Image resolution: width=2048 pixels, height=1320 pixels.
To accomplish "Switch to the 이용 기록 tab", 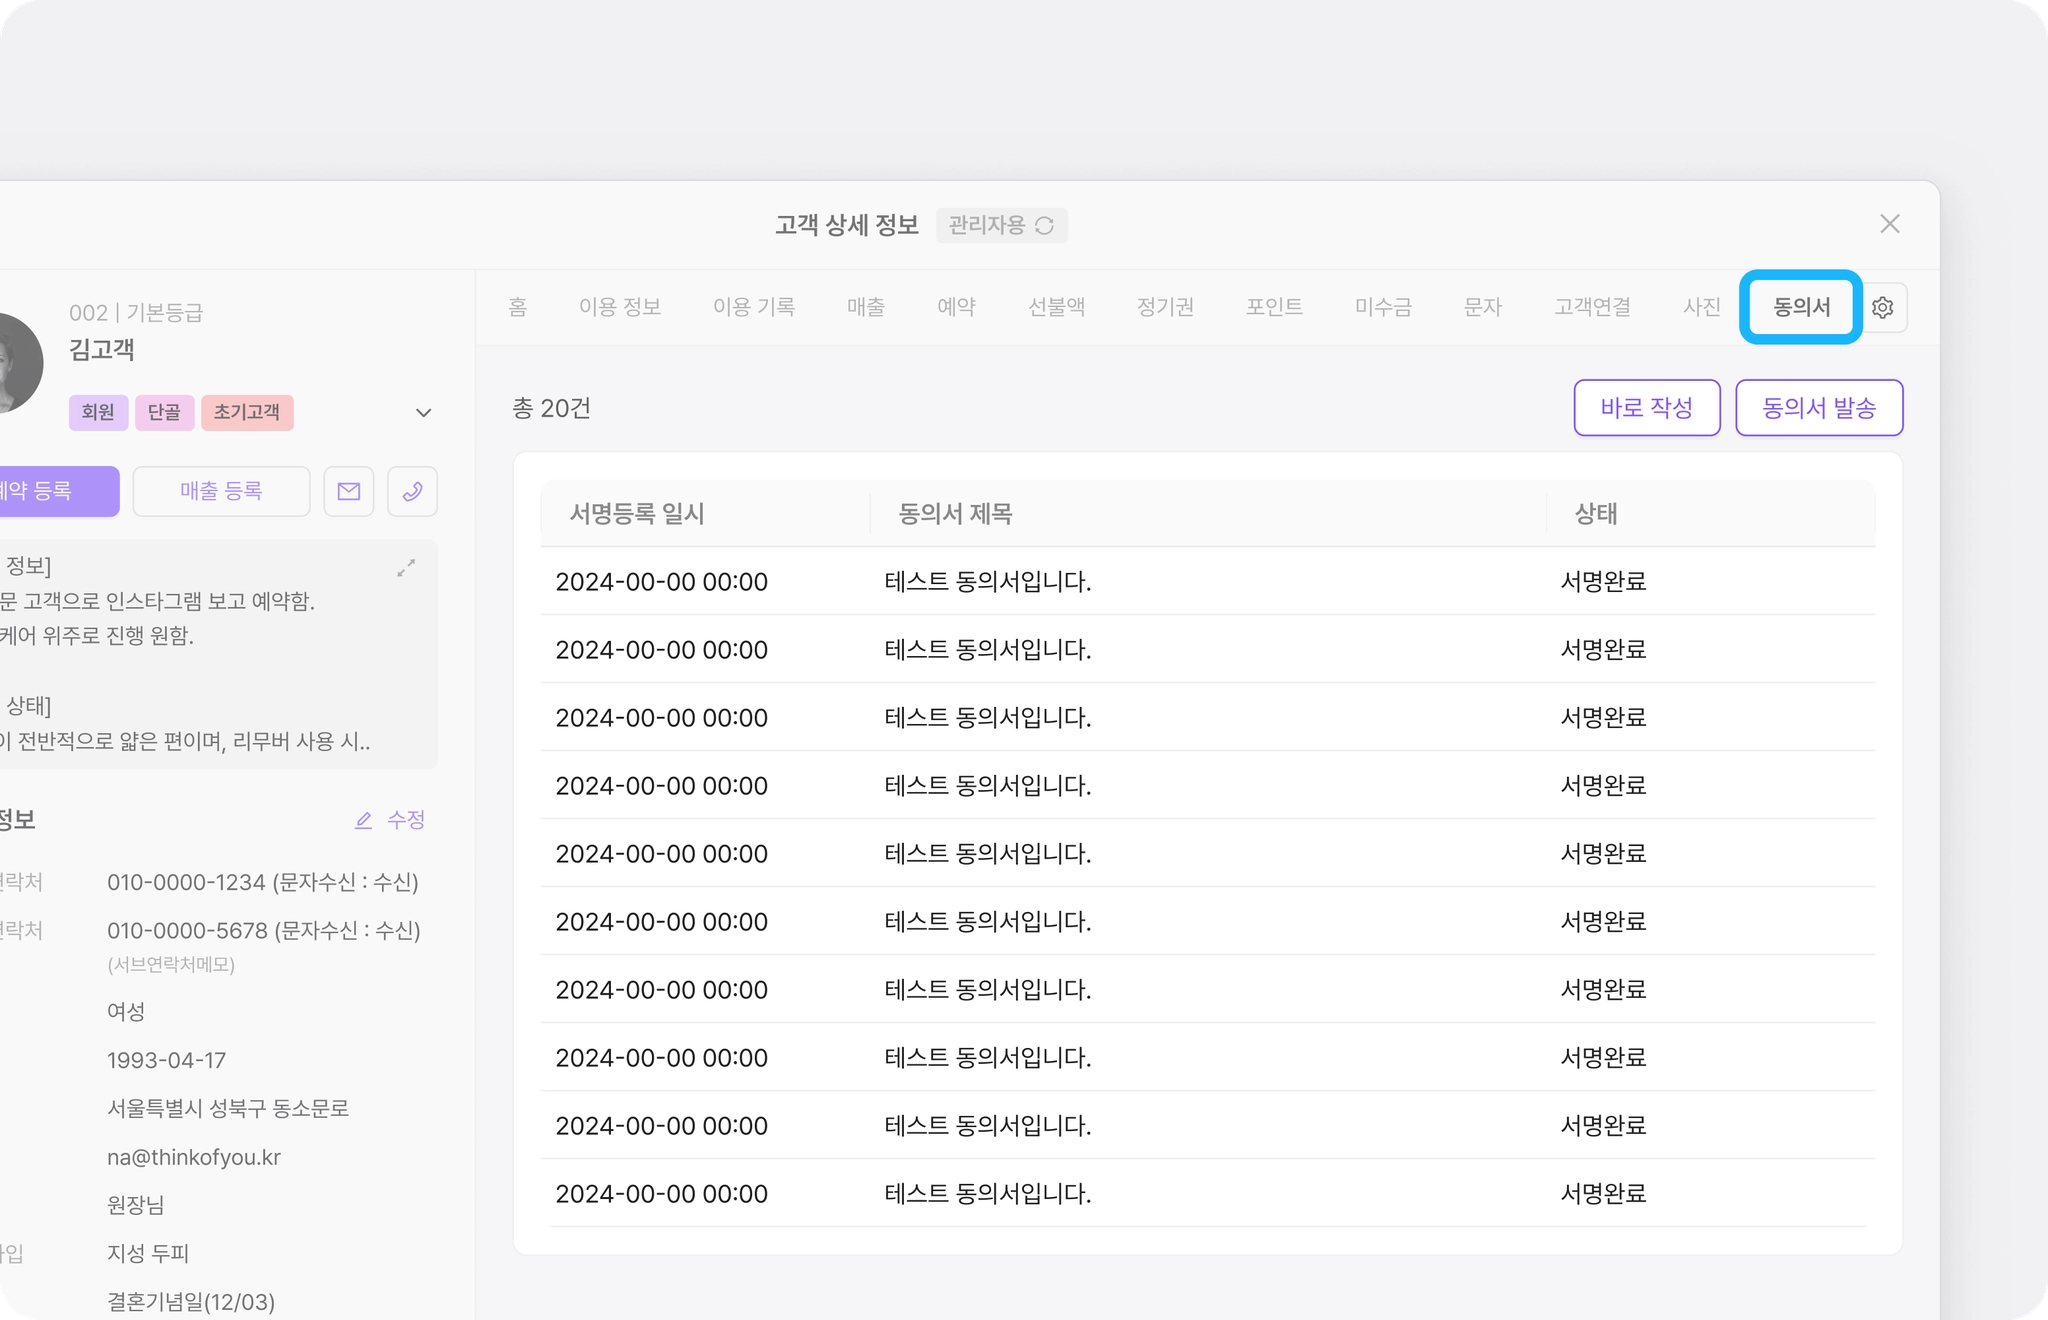I will point(753,307).
